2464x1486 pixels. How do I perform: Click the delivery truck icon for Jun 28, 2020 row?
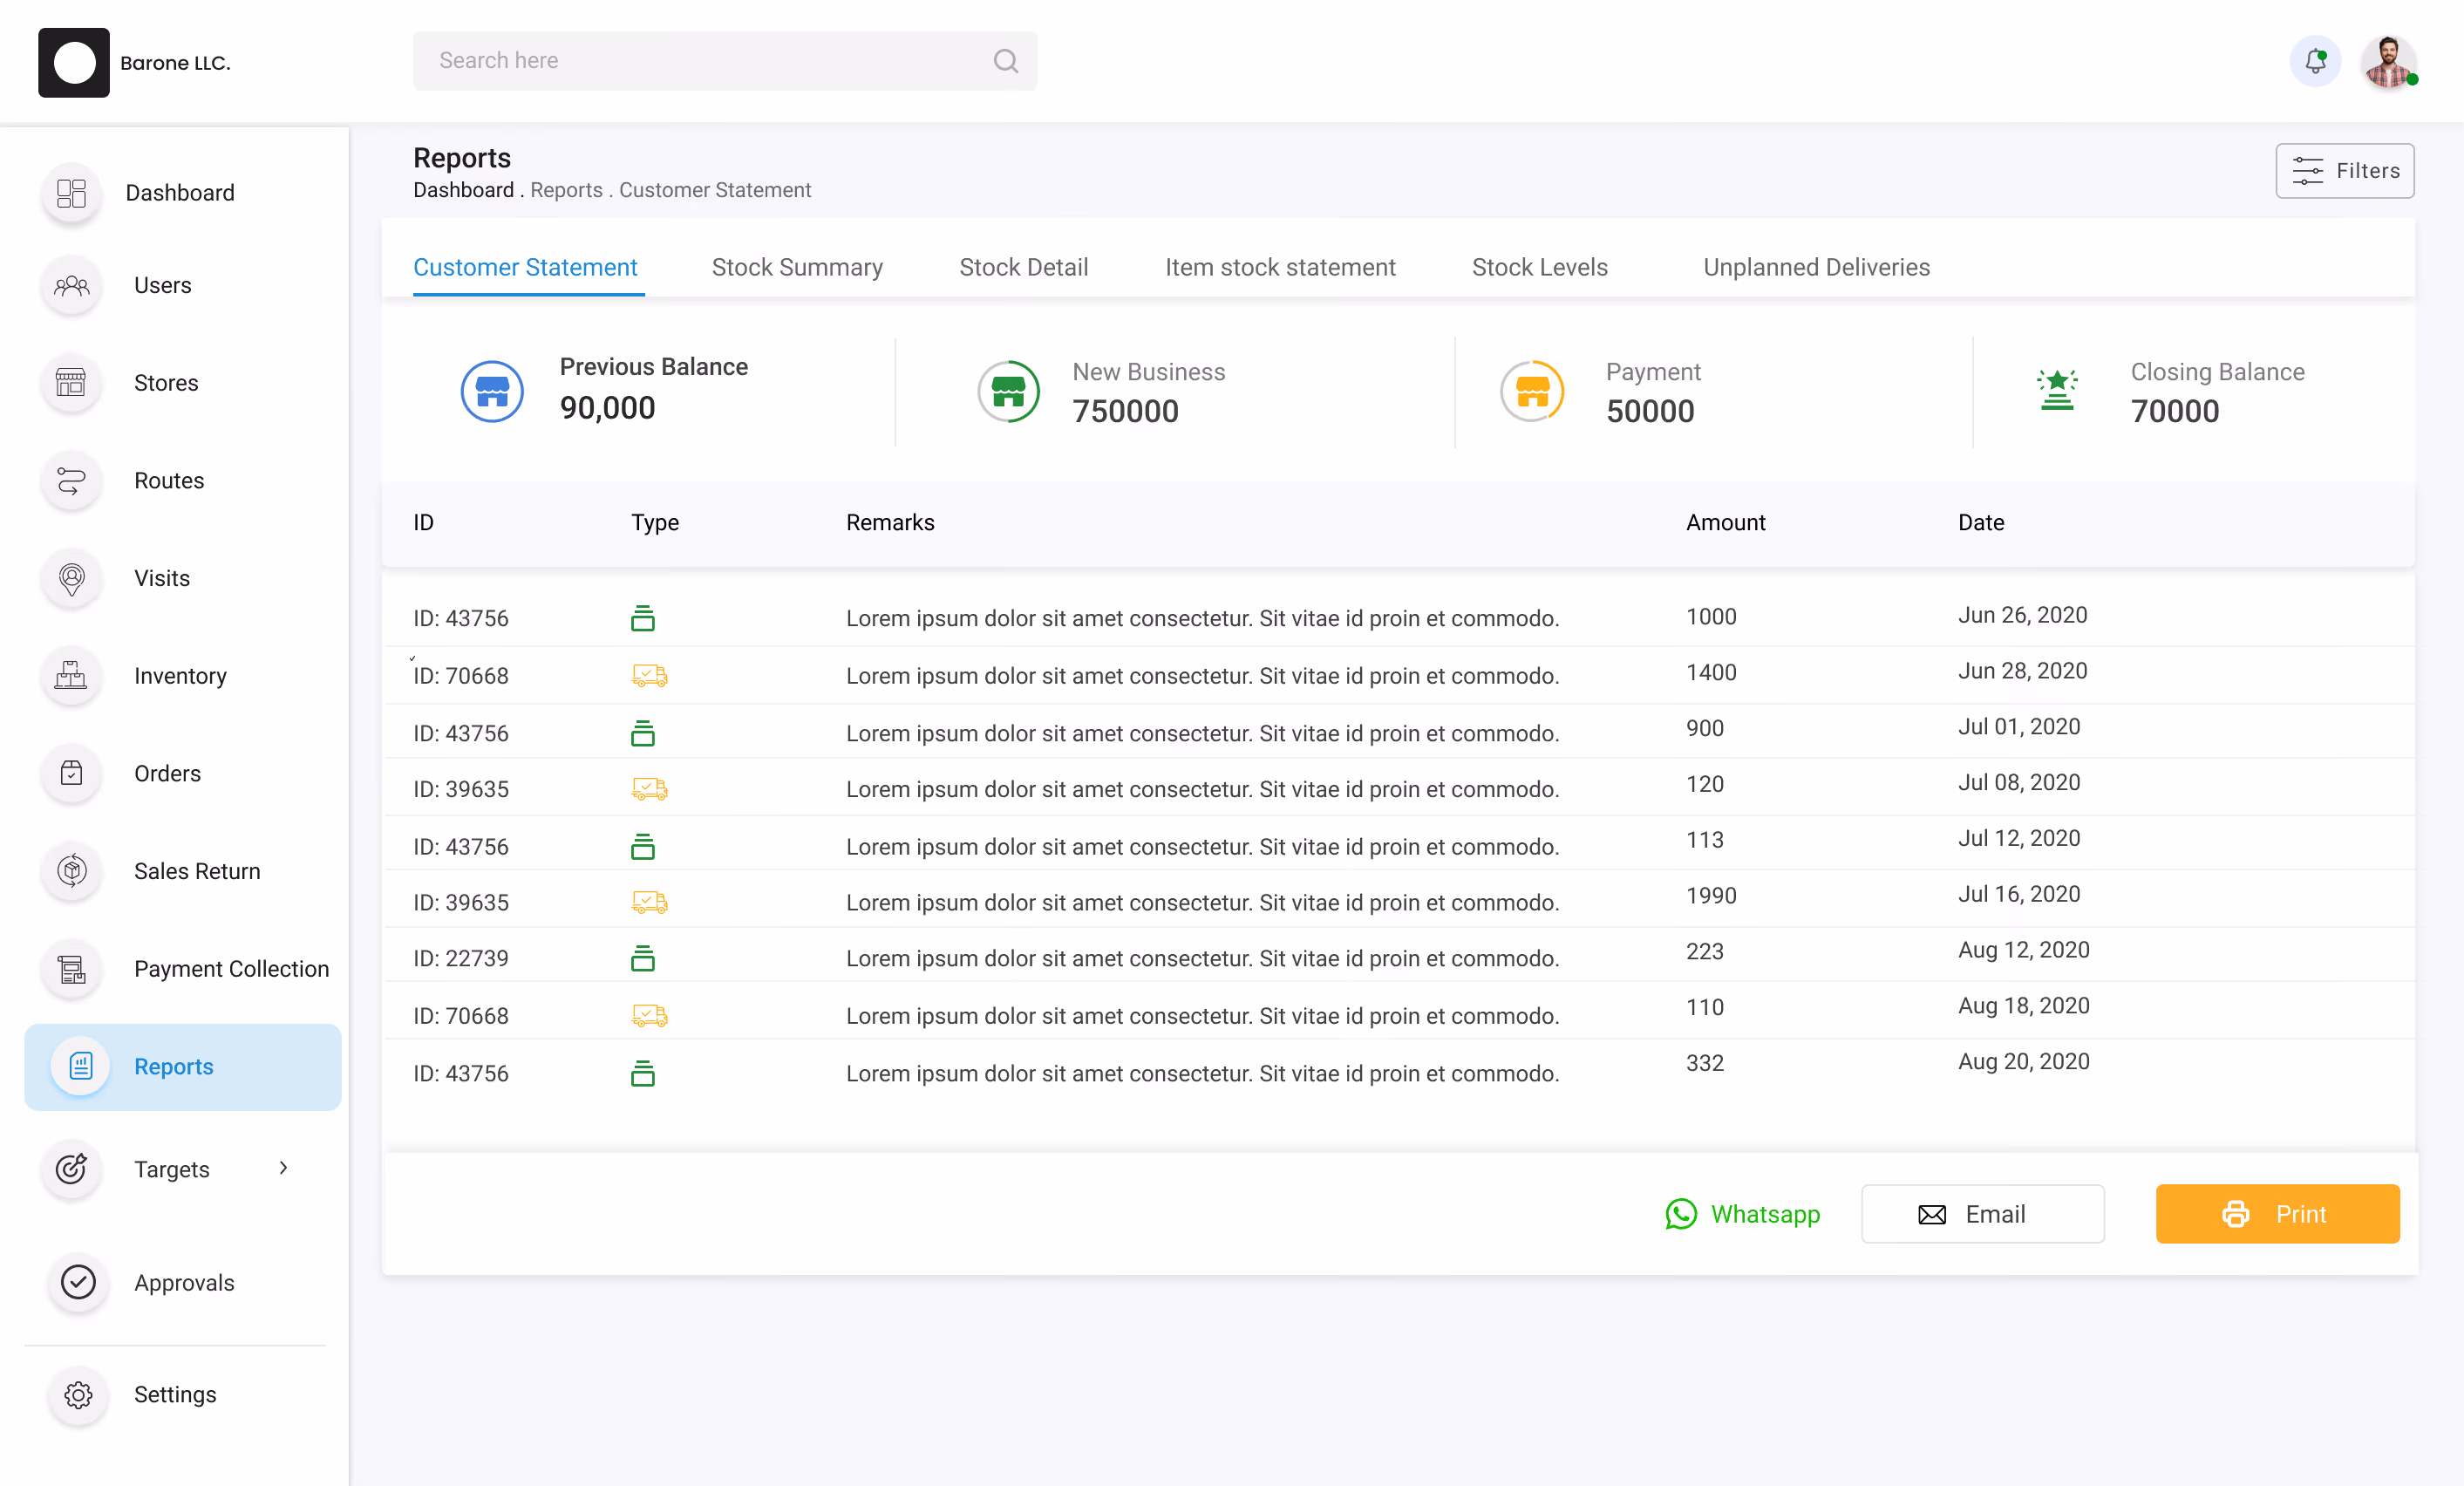(649, 676)
